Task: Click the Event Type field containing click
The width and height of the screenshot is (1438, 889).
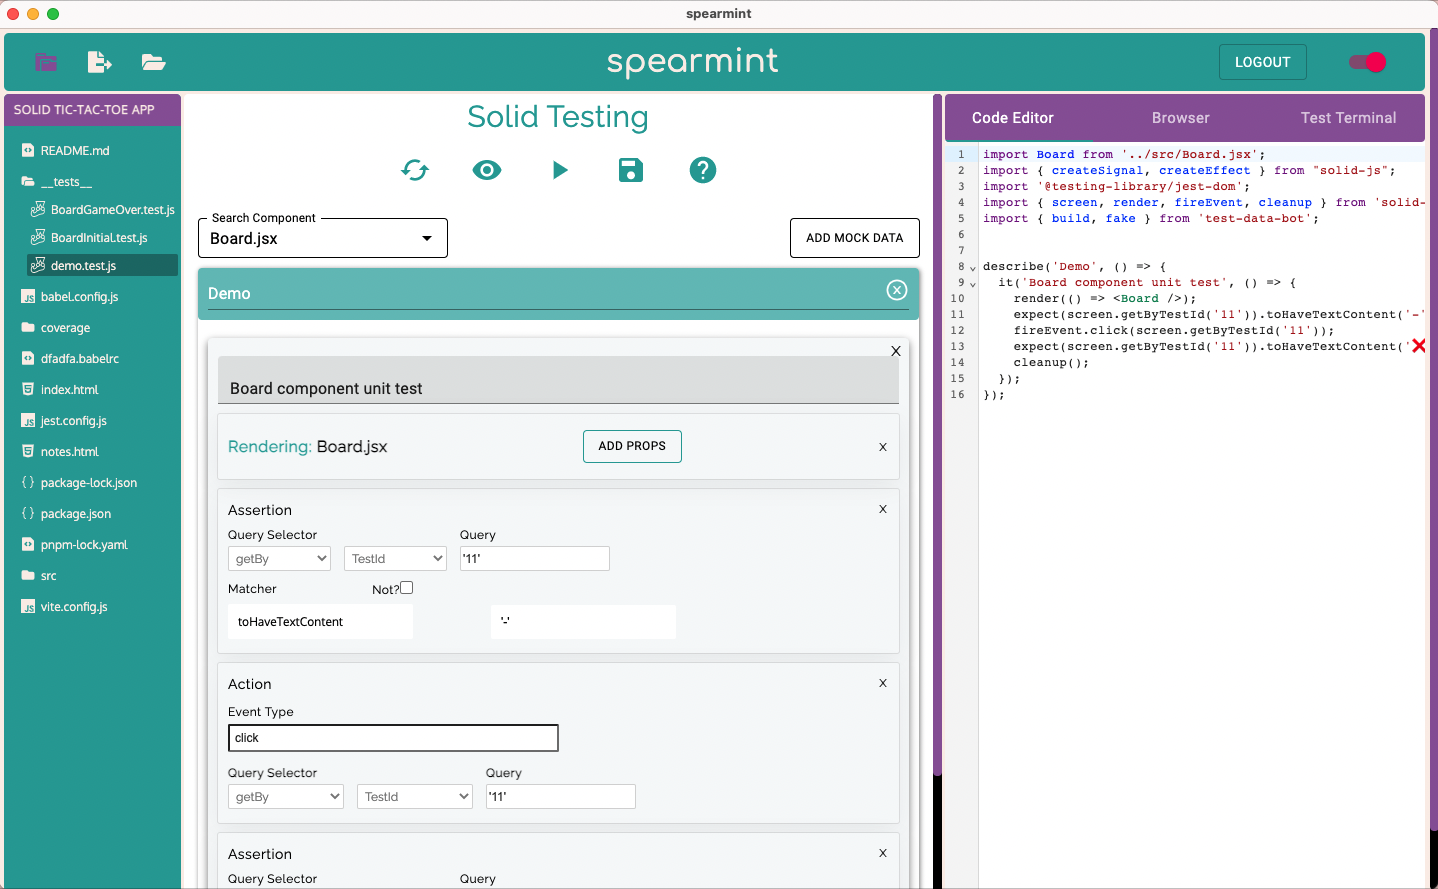Action: 393,738
